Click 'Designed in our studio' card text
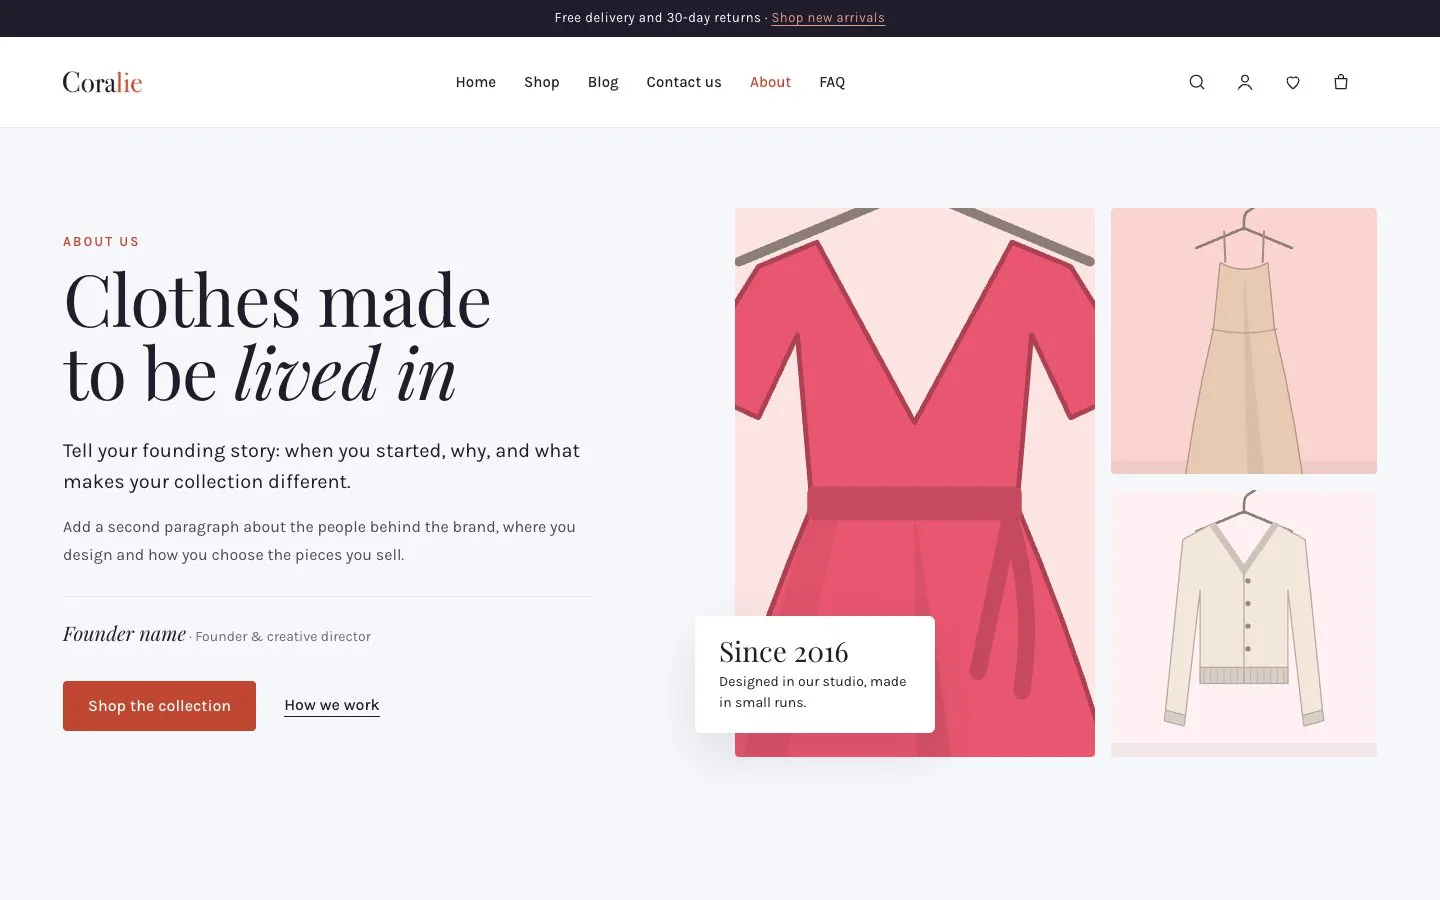Image resolution: width=1440 pixels, height=900 pixels. point(813,692)
